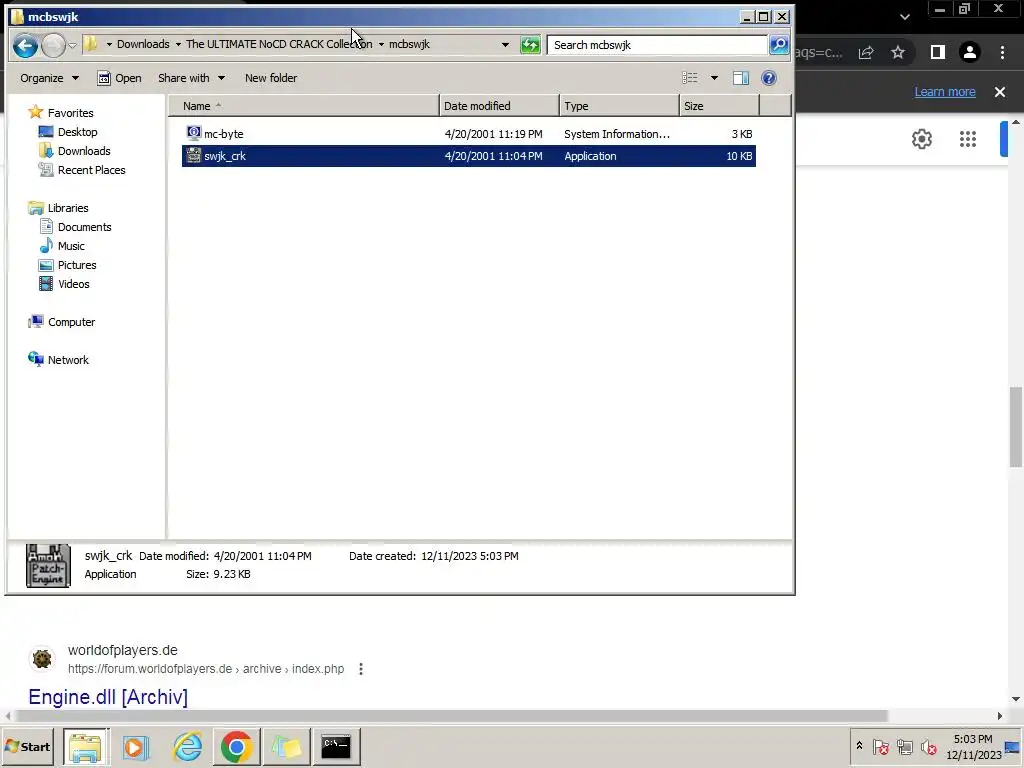Open Desktop in Favorites
Image resolution: width=1024 pixels, height=768 pixels.
[x=77, y=132]
